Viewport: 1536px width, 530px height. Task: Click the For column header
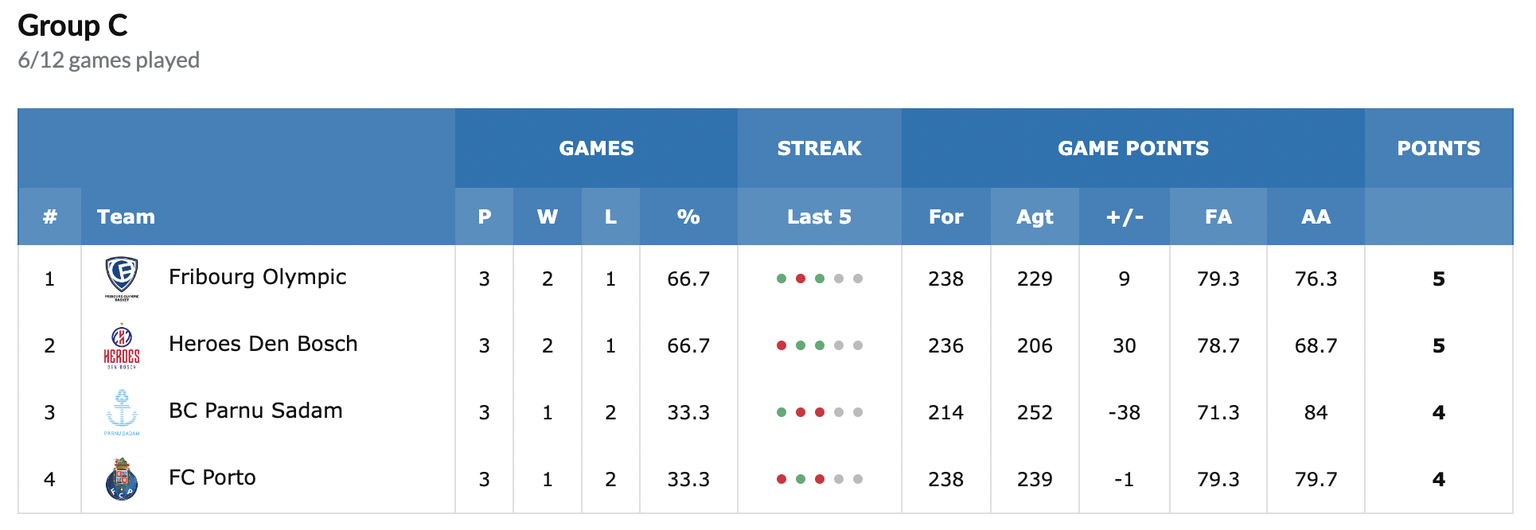coord(946,217)
